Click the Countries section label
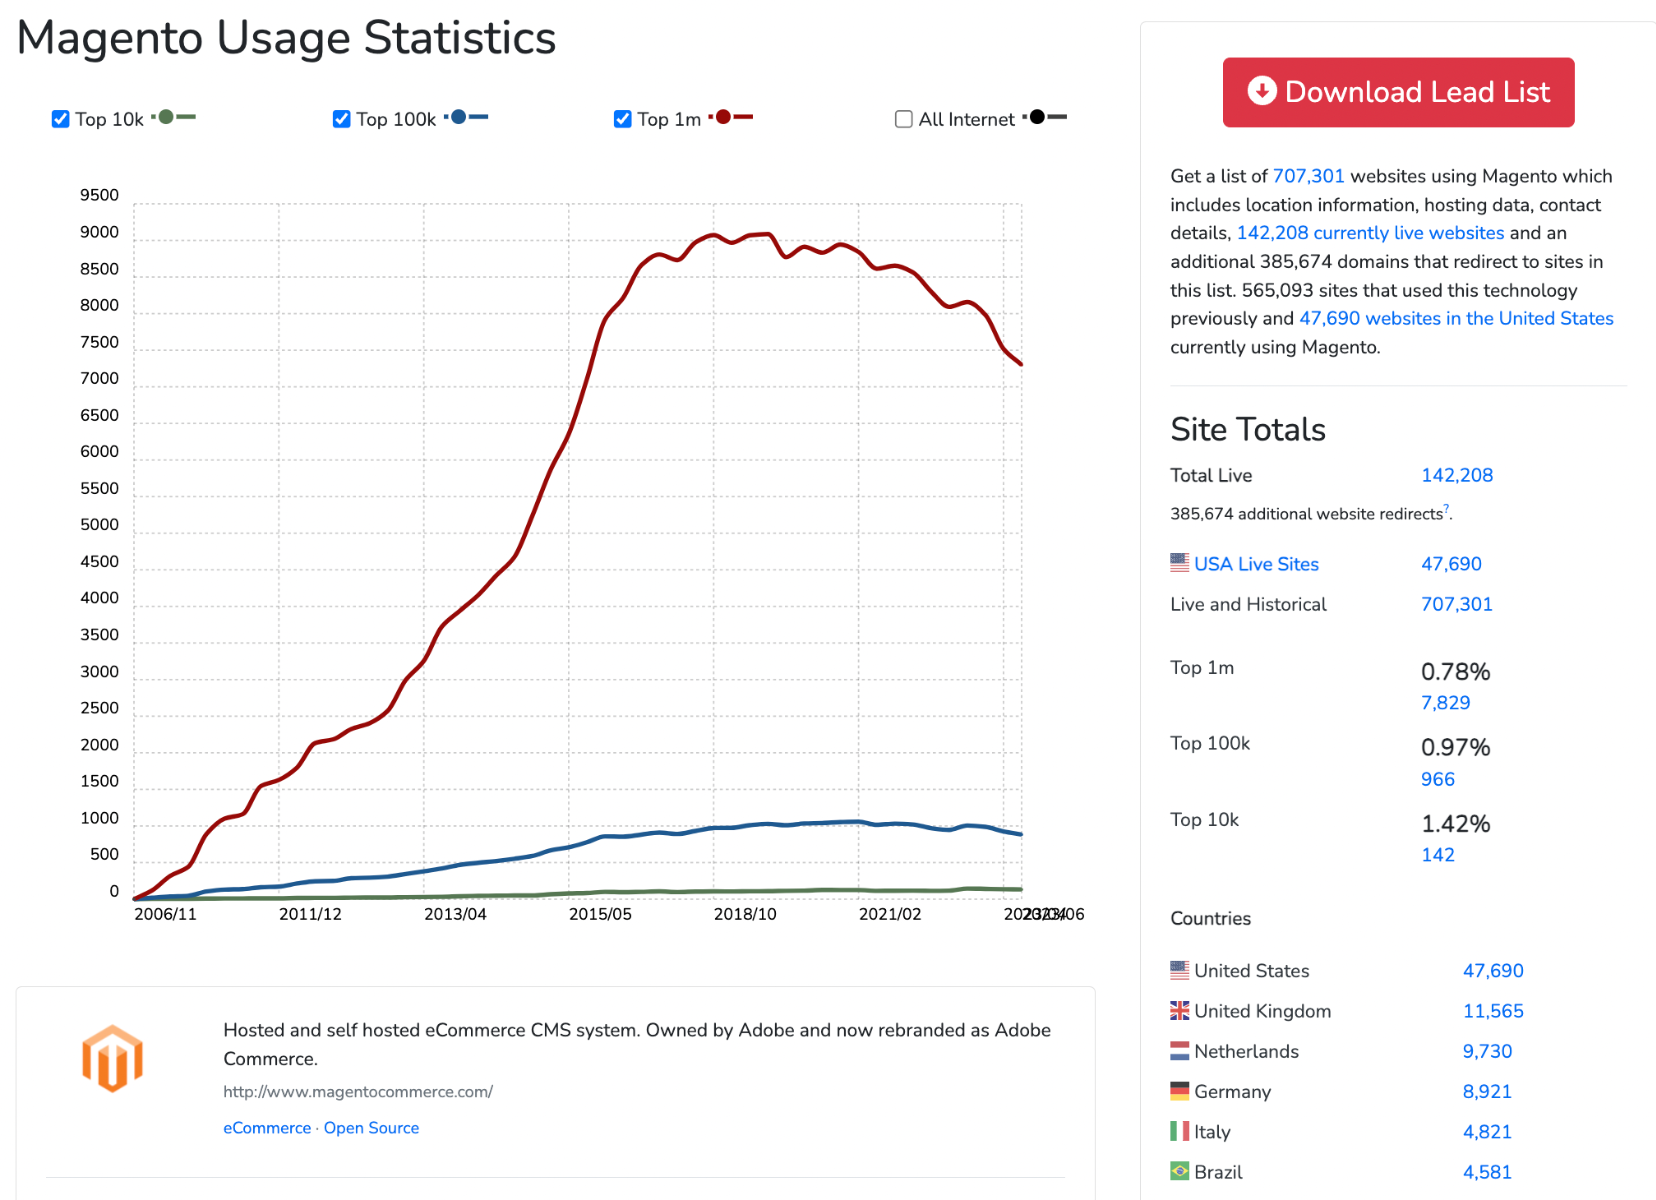 pos(1210,919)
